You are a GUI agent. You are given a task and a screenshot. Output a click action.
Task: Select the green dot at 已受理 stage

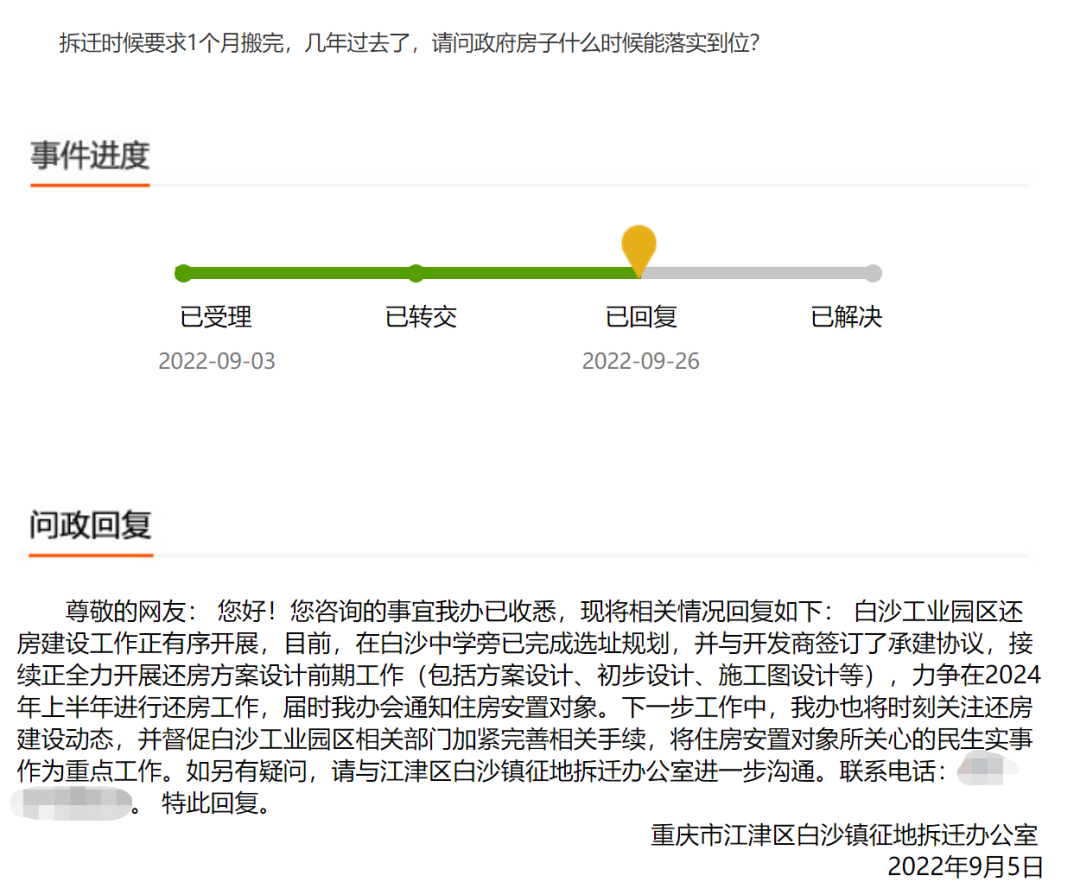pyautogui.click(x=183, y=272)
